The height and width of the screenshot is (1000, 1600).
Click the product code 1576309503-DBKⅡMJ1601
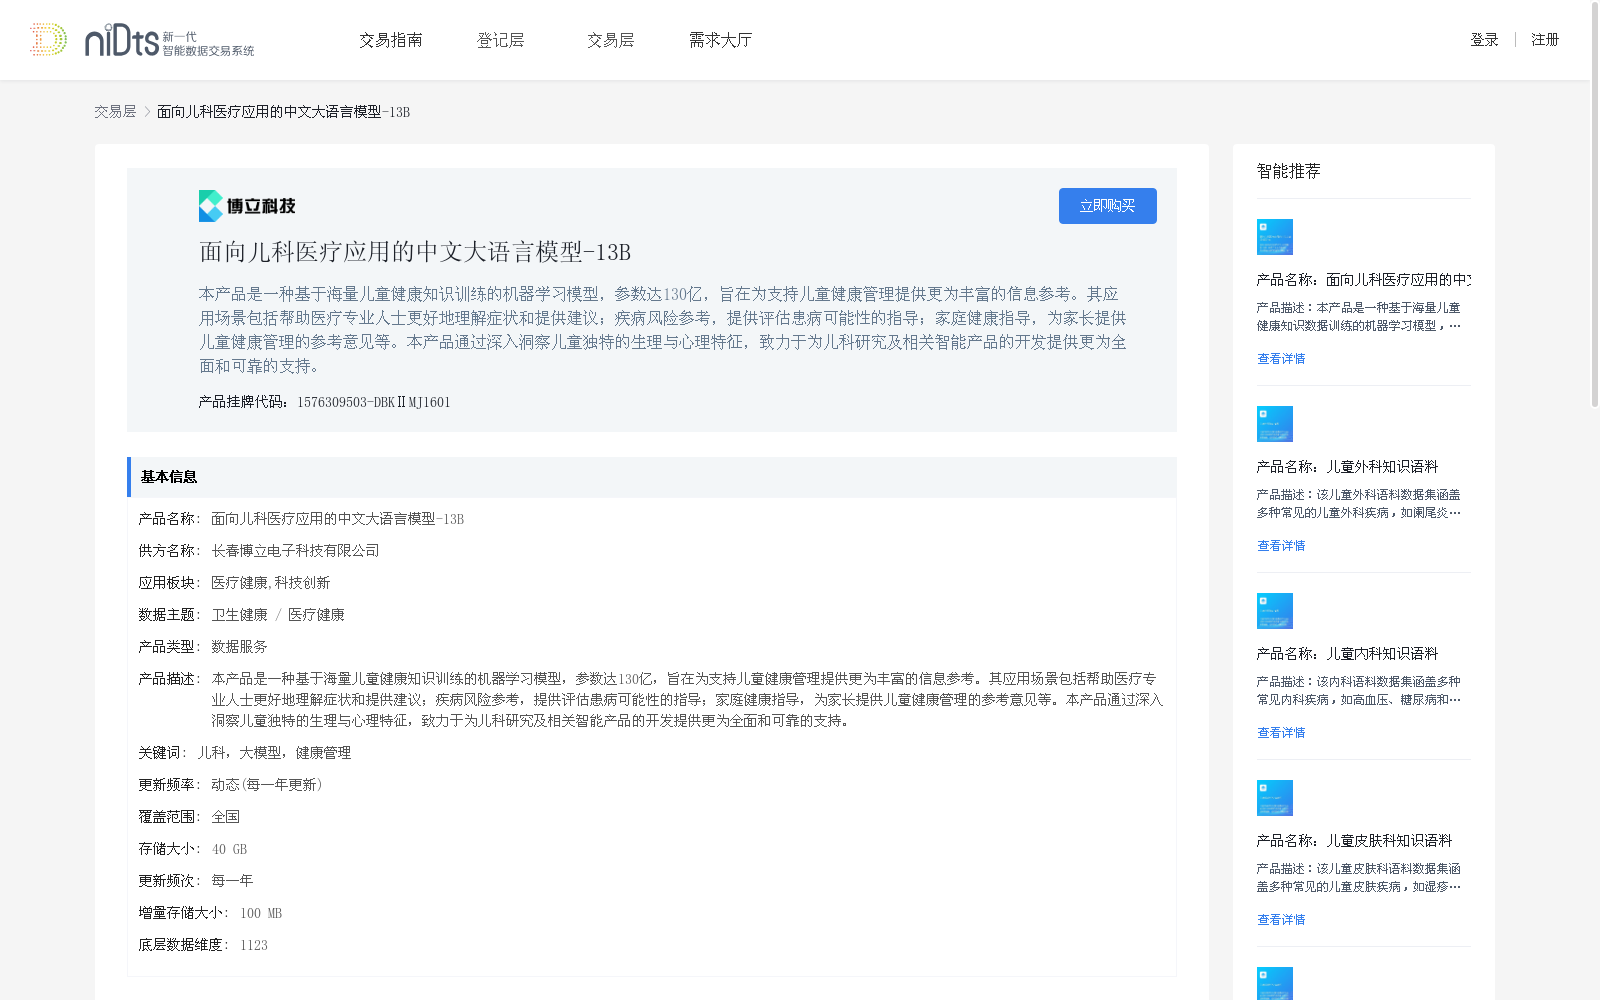tap(374, 402)
